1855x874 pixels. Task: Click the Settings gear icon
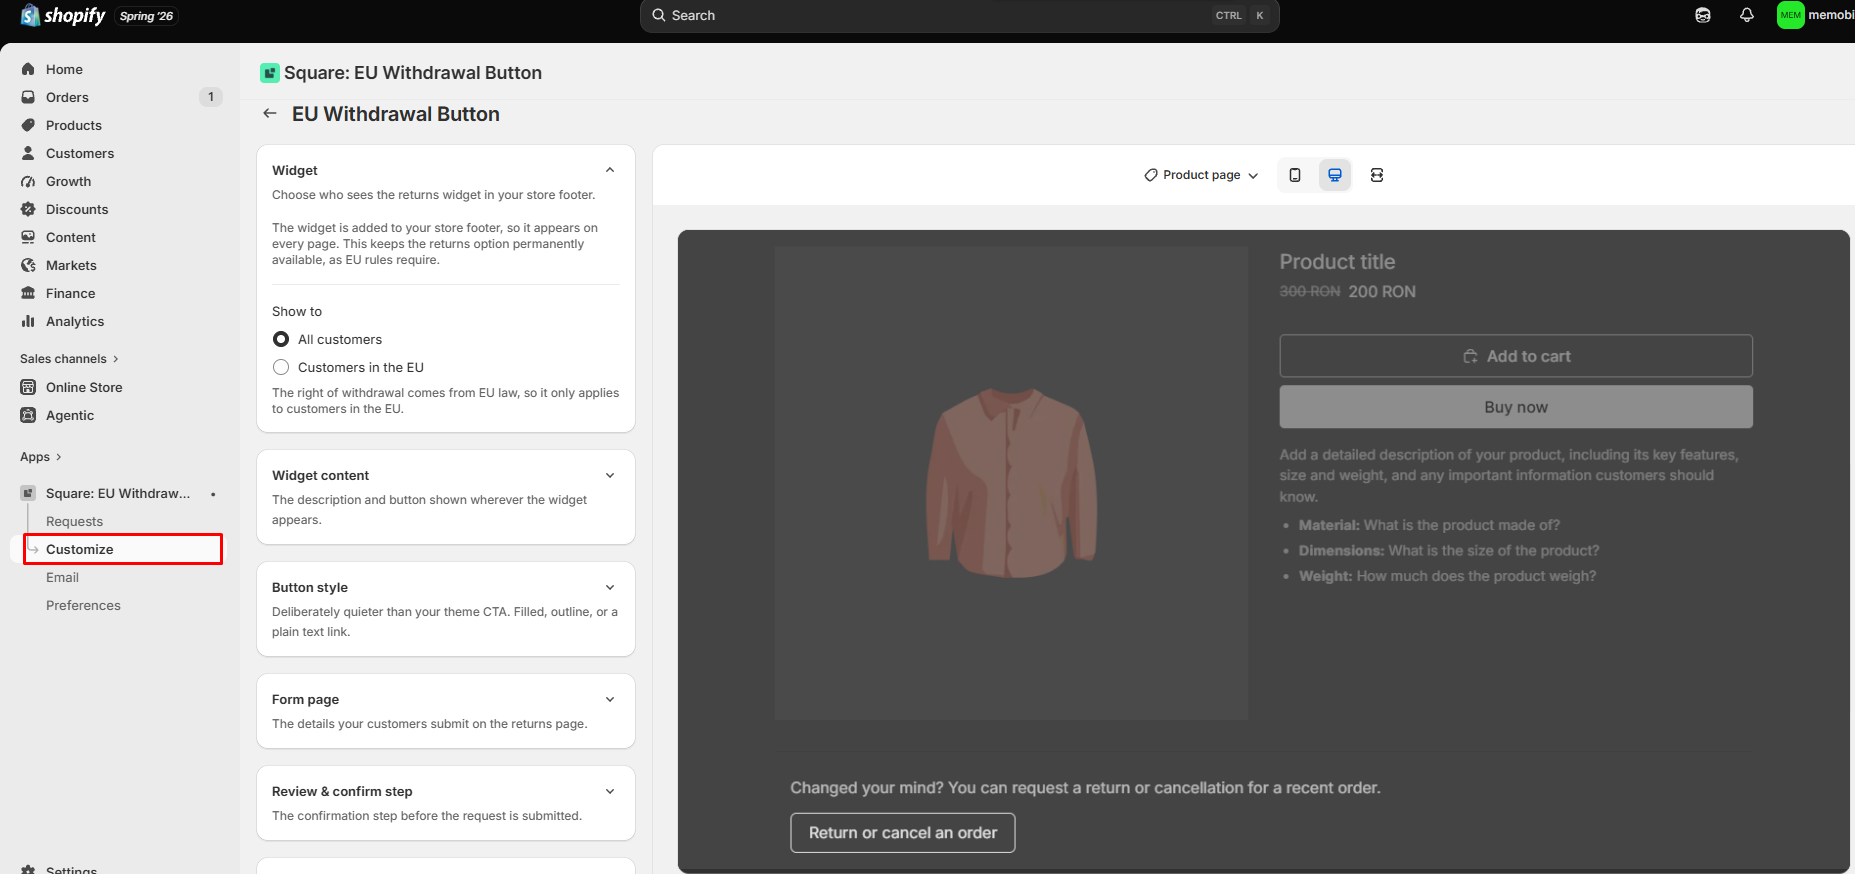[x=28, y=869]
